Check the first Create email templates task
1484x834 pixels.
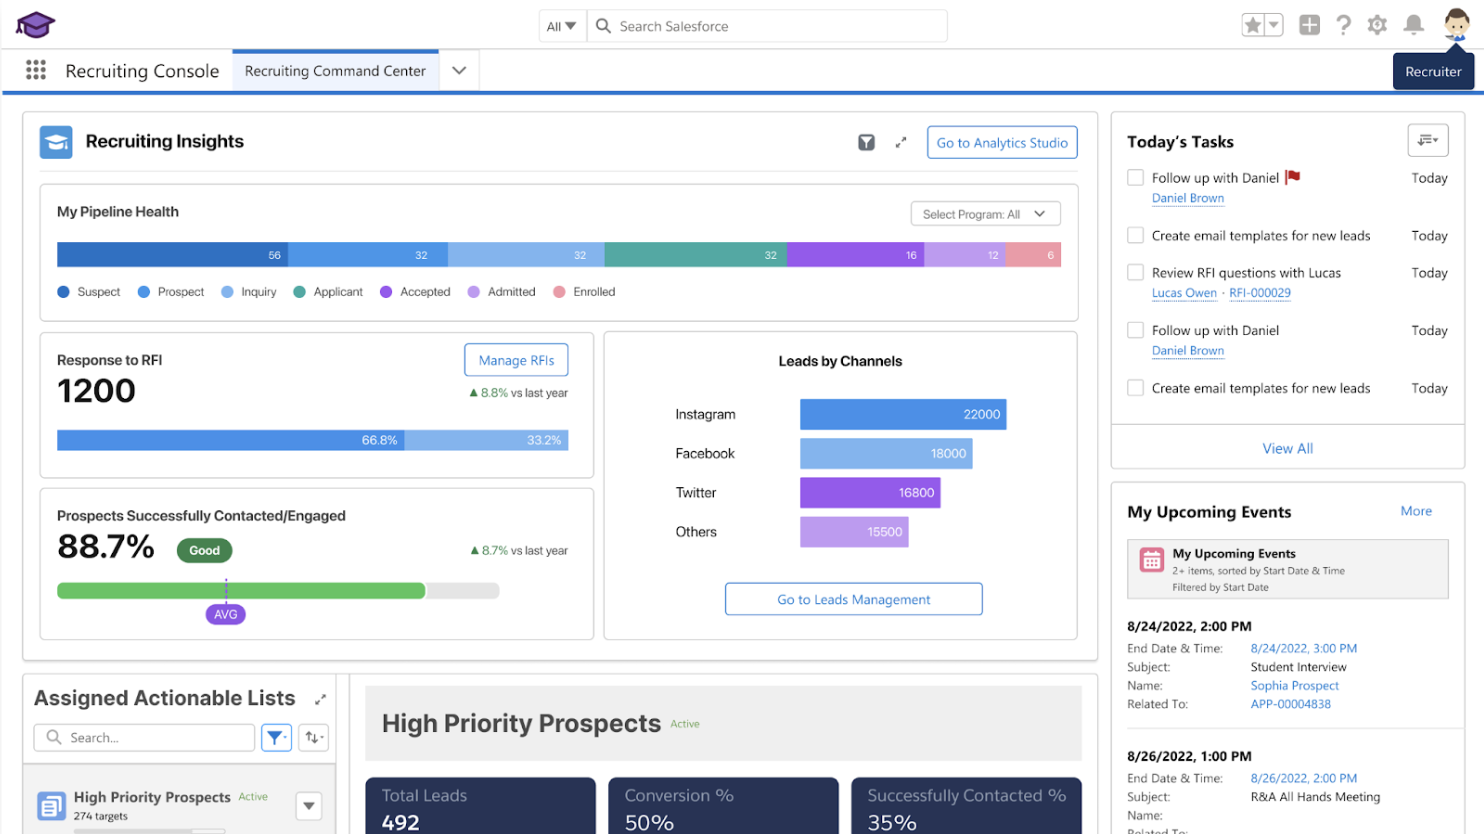click(1135, 235)
